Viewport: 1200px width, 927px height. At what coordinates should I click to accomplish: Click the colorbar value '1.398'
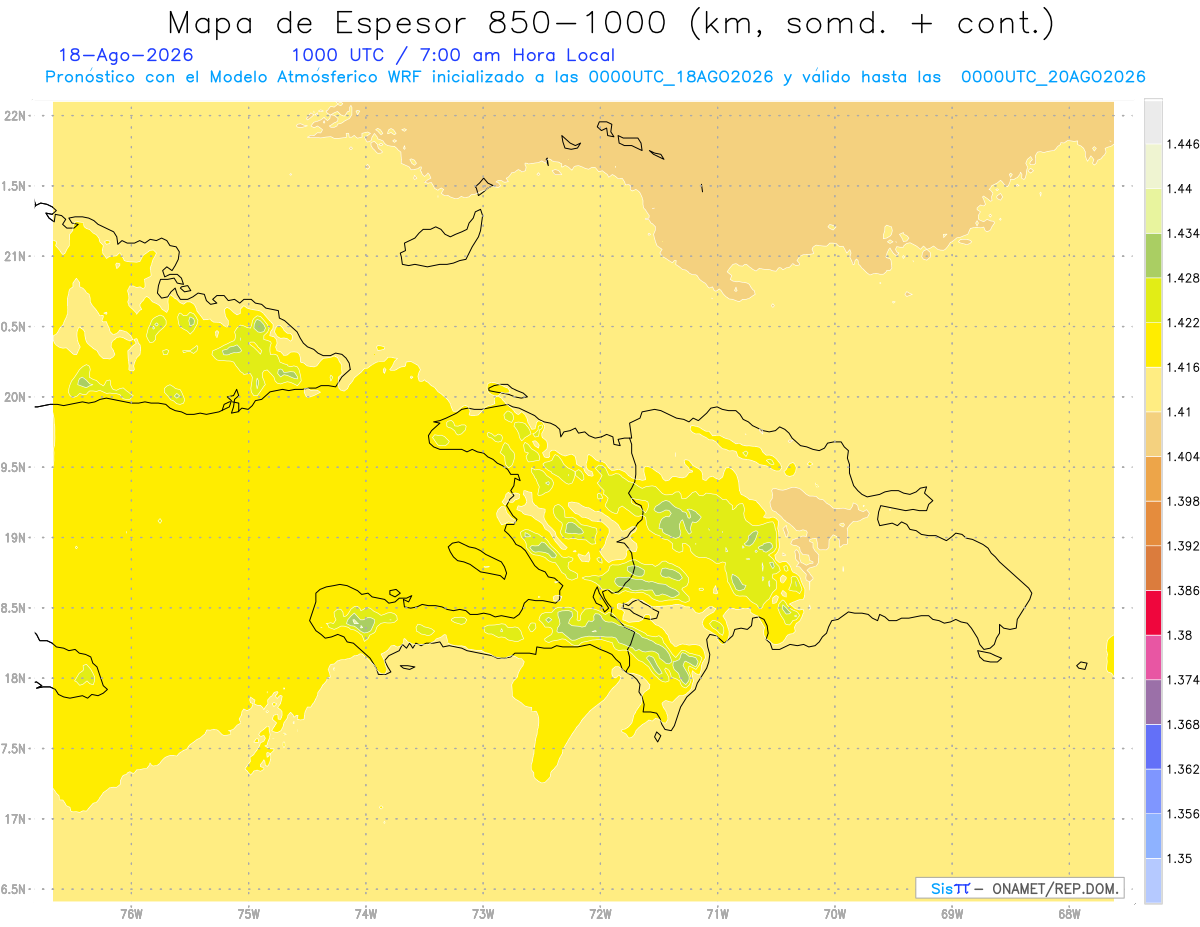[1182, 501]
